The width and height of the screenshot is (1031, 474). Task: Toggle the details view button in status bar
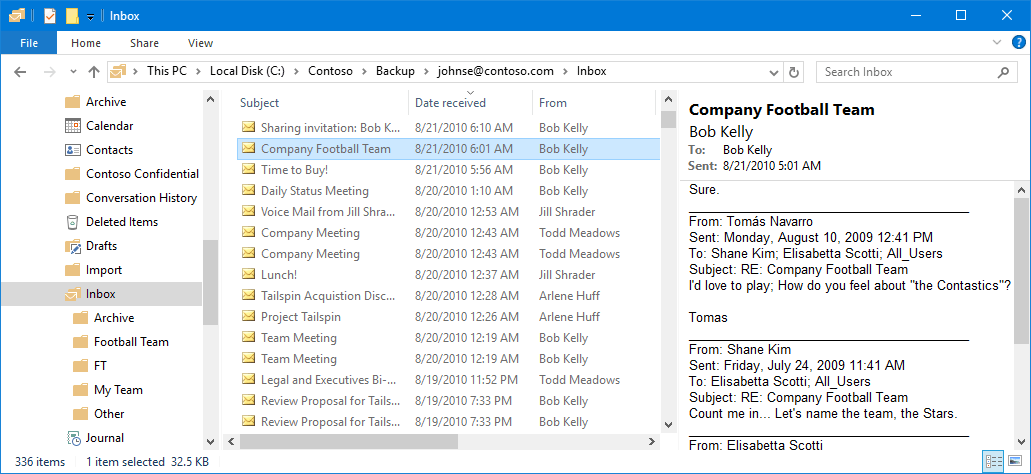coord(994,462)
